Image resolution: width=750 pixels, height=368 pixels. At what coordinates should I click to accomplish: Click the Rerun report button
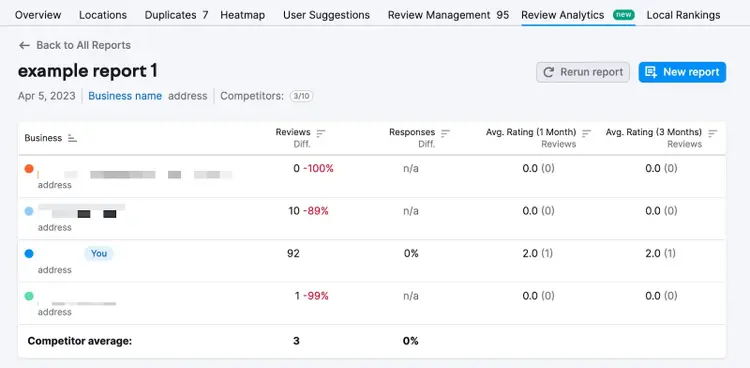click(x=583, y=72)
